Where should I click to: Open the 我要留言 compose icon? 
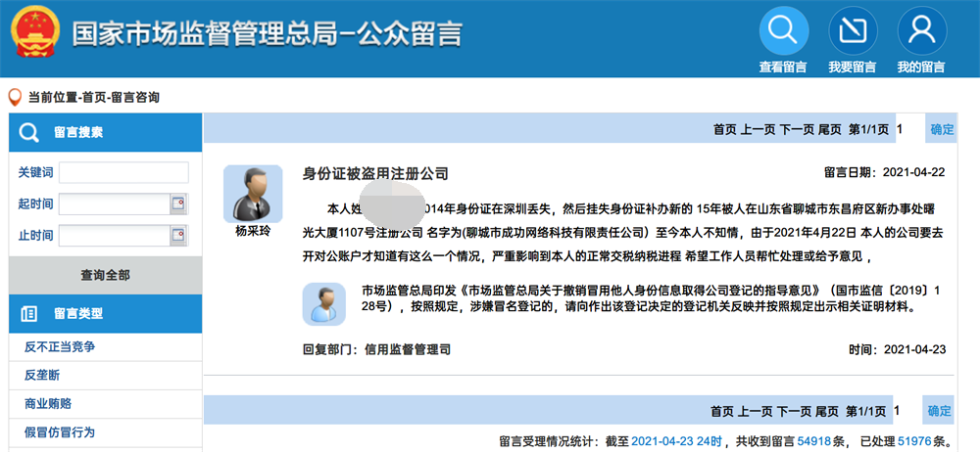(x=851, y=32)
